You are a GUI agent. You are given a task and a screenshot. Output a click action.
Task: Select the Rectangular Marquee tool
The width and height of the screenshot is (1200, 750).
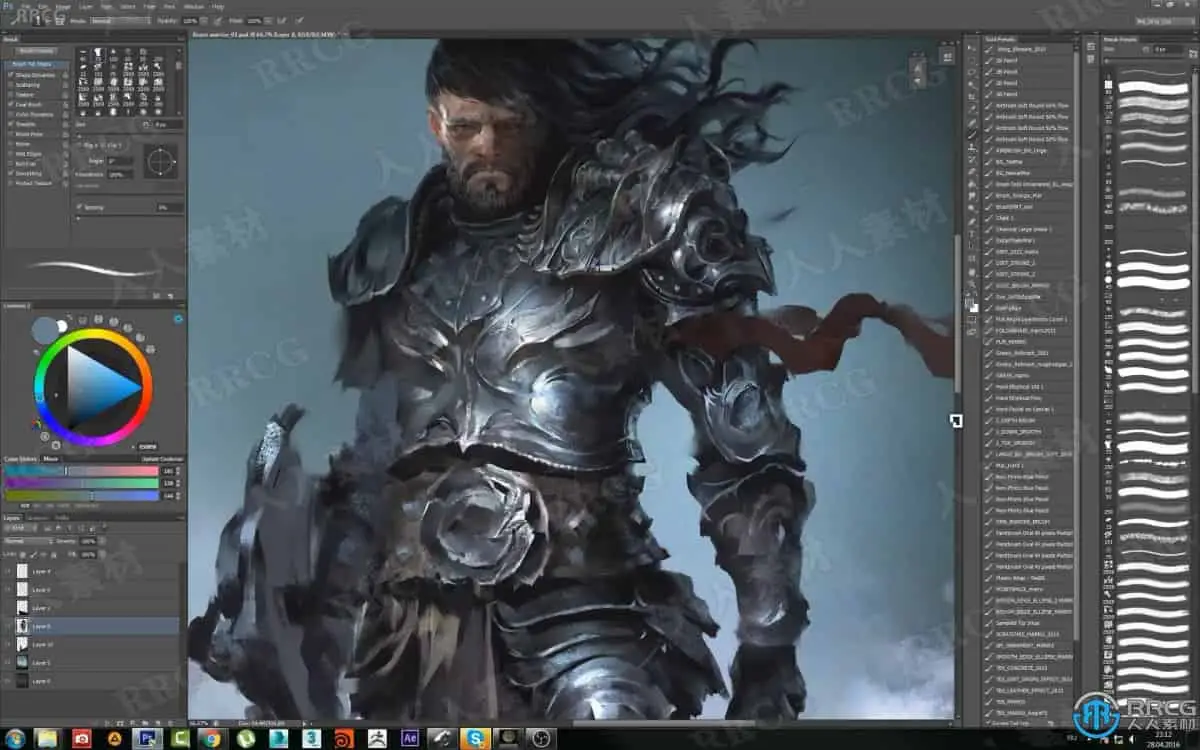click(x=971, y=60)
